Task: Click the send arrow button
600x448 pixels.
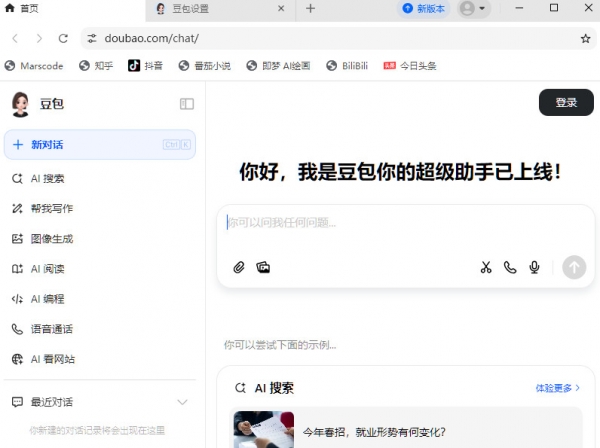Action: (574, 267)
